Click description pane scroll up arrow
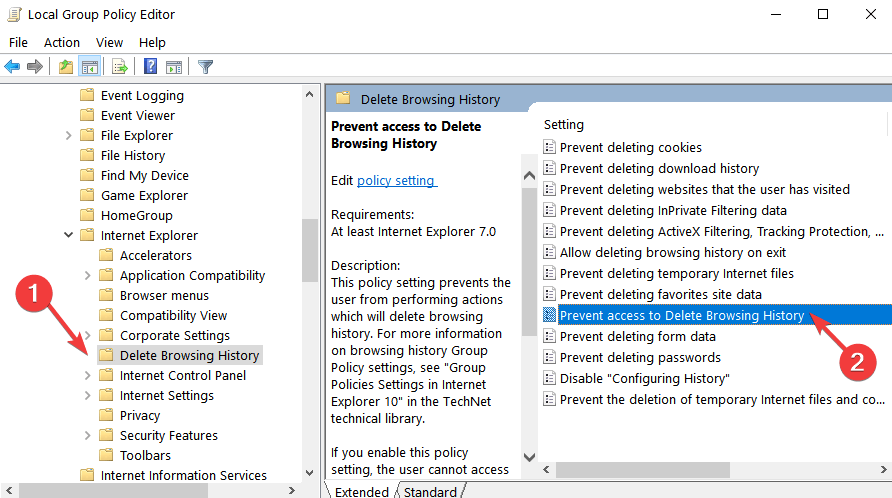The image size is (892, 498). pos(529,175)
